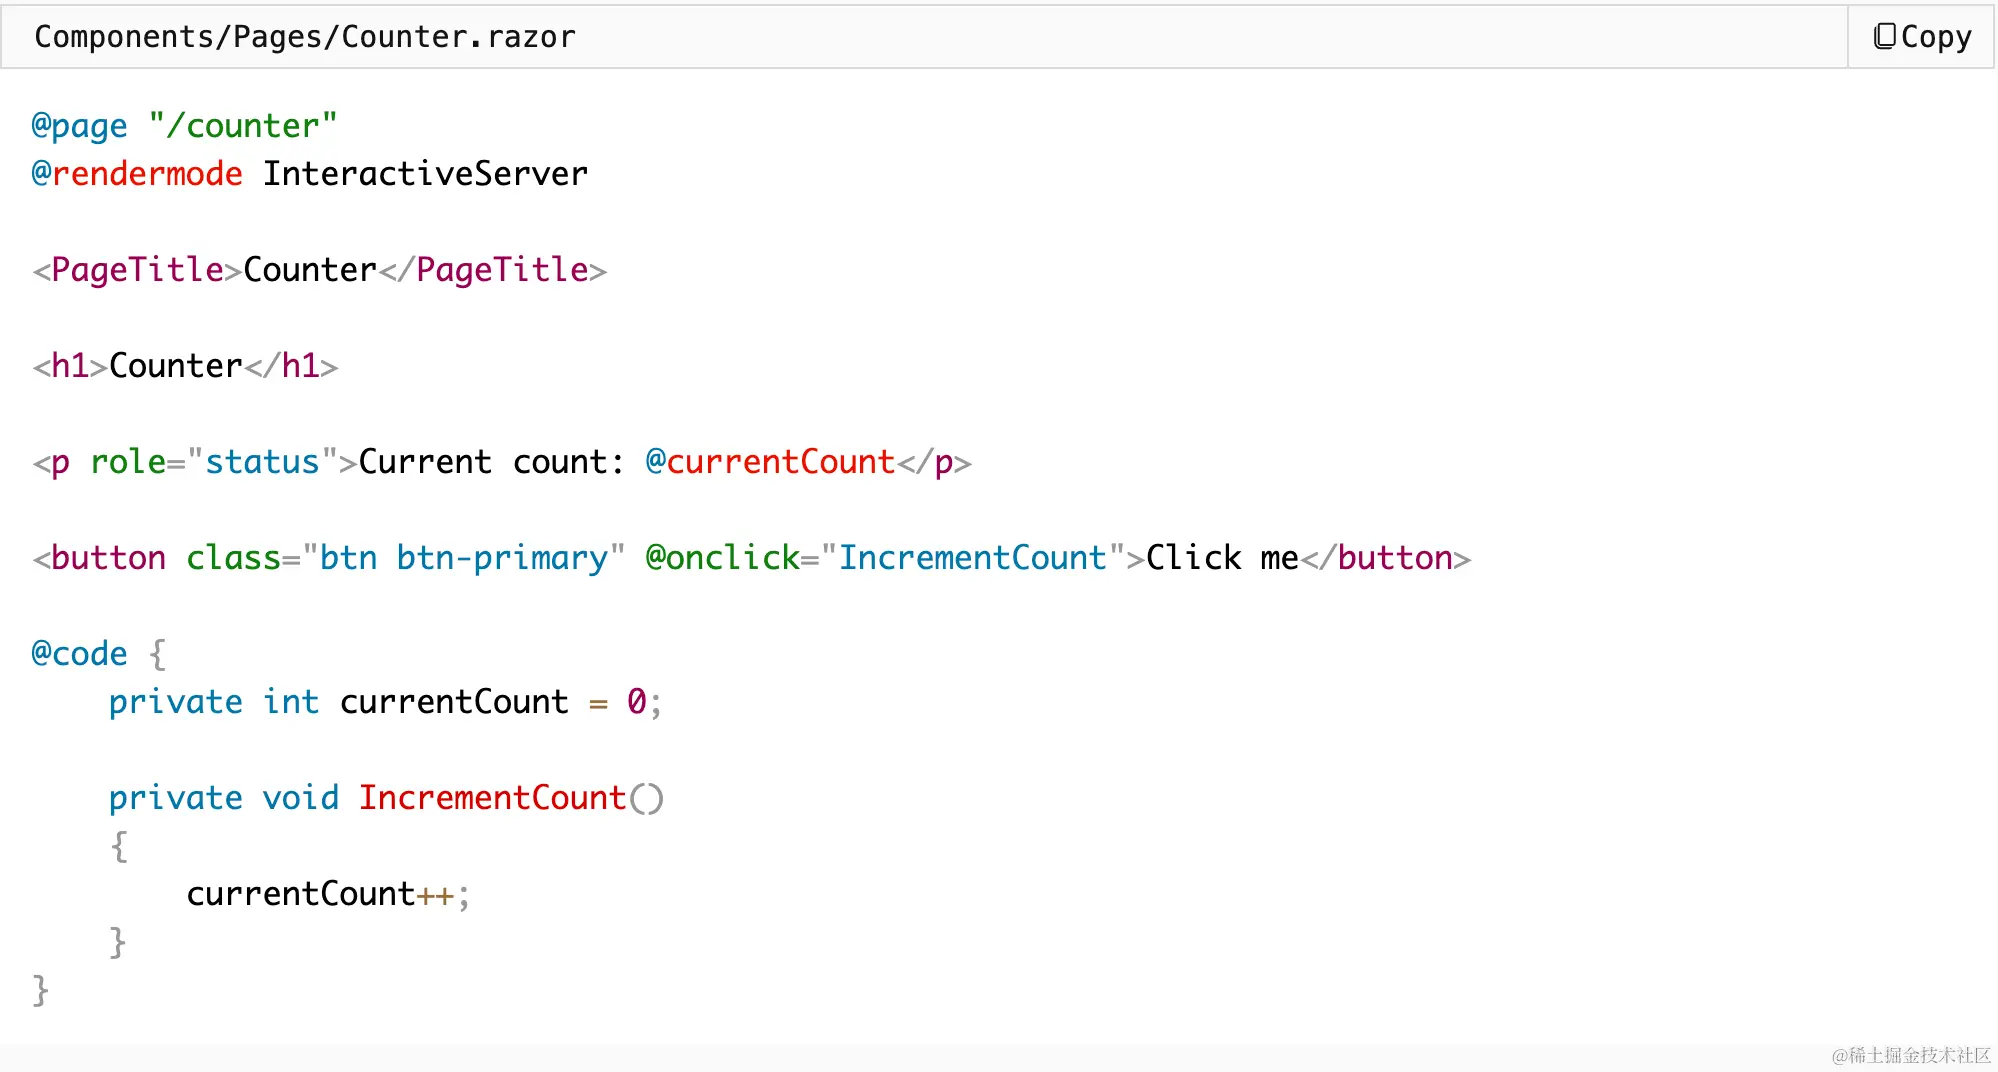The width and height of the screenshot is (1998, 1072).
Task: Click the @onclick event attribute
Action: point(722,558)
